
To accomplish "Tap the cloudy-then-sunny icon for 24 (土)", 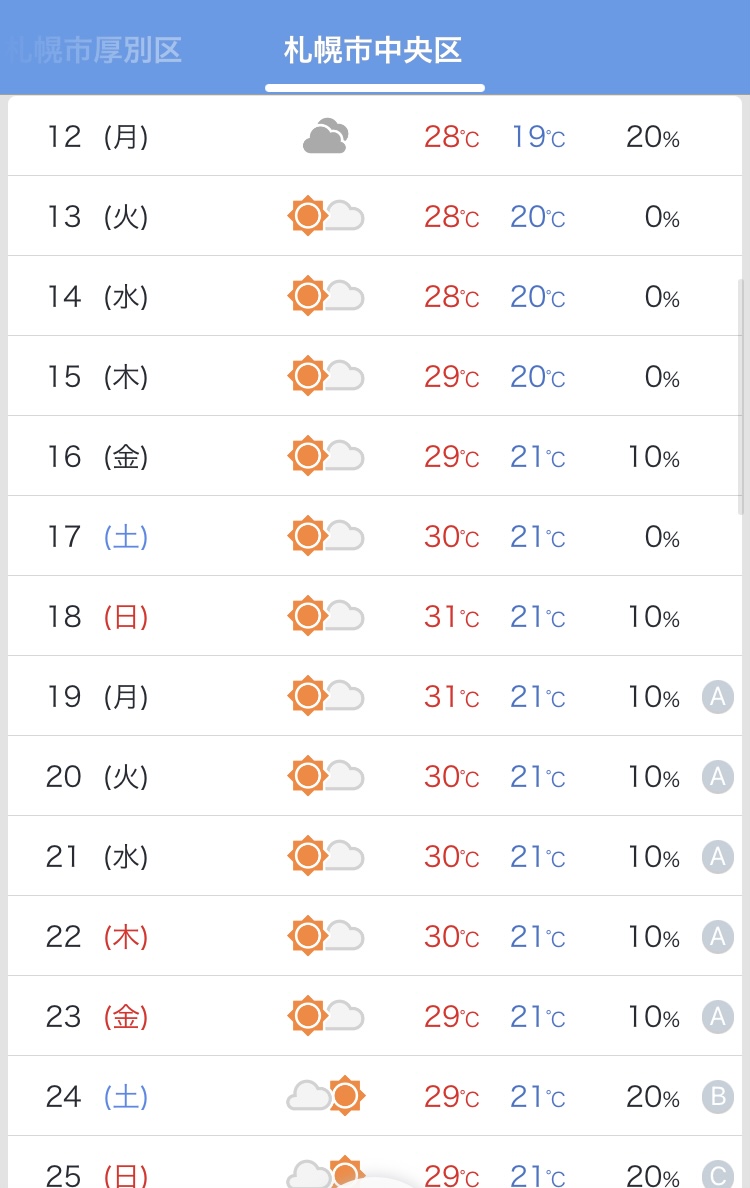I will (x=326, y=1096).
